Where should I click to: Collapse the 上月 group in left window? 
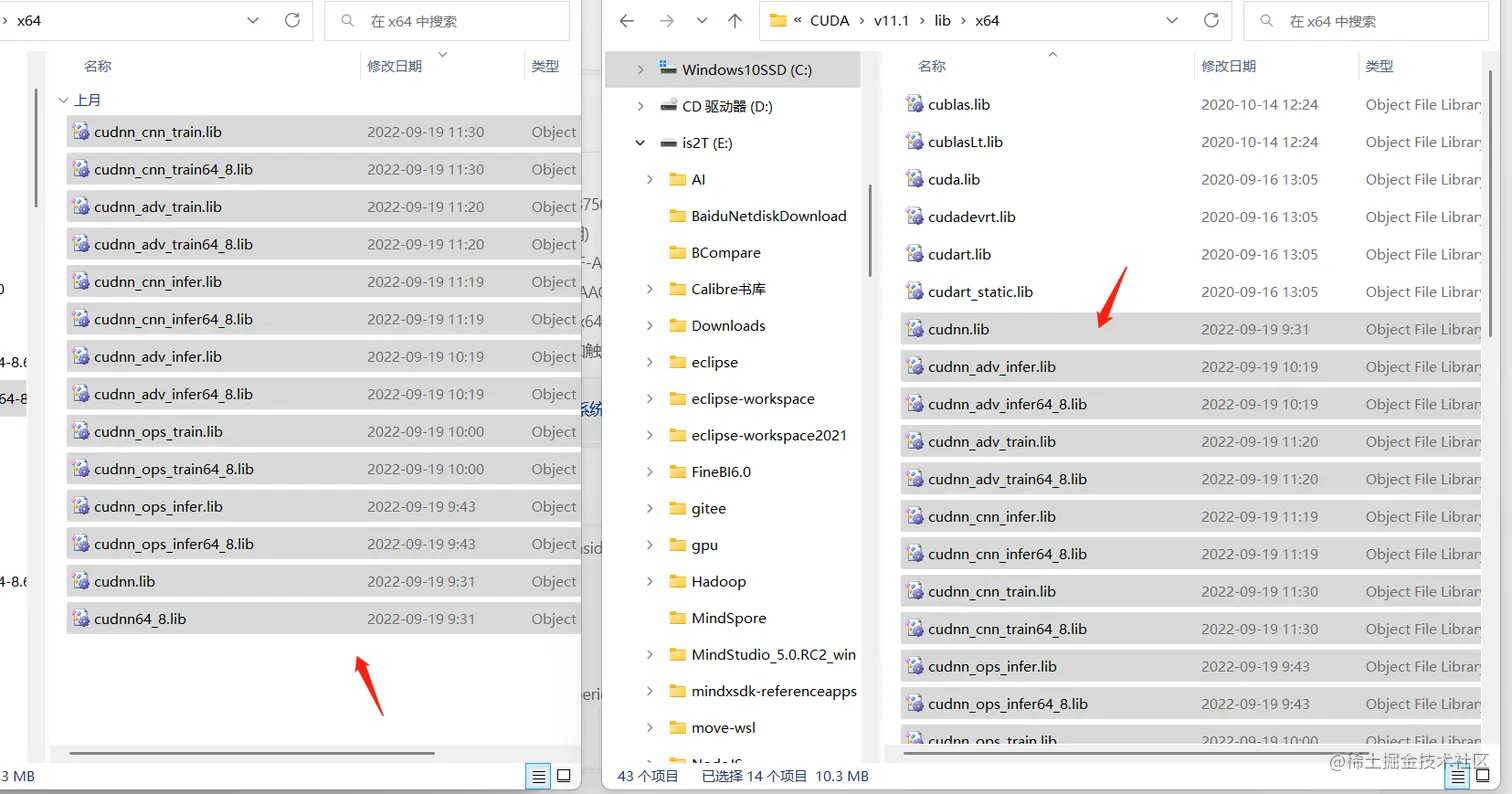(63, 100)
